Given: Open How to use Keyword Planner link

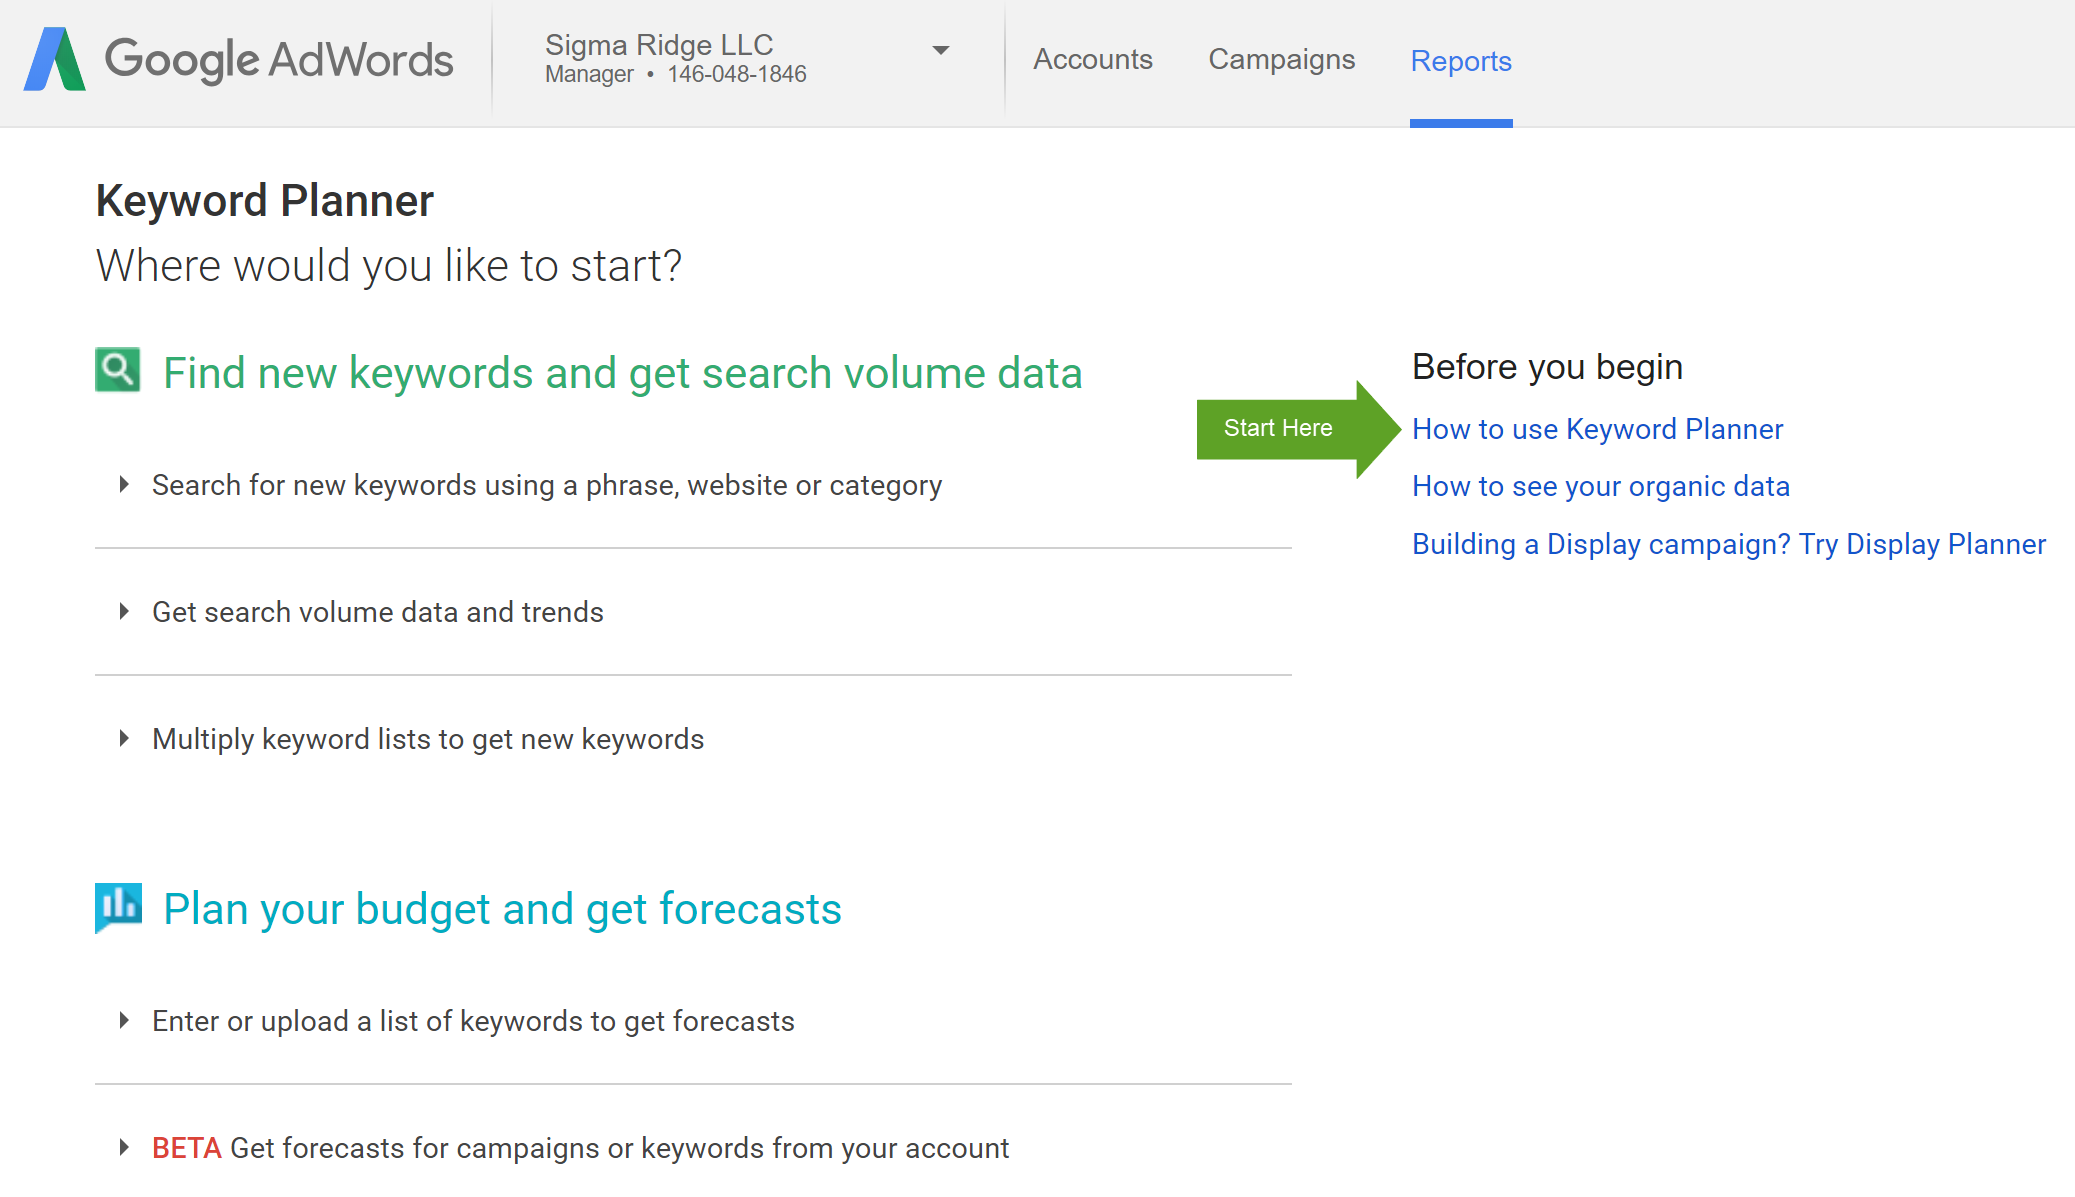Looking at the screenshot, I should (1597, 429).
